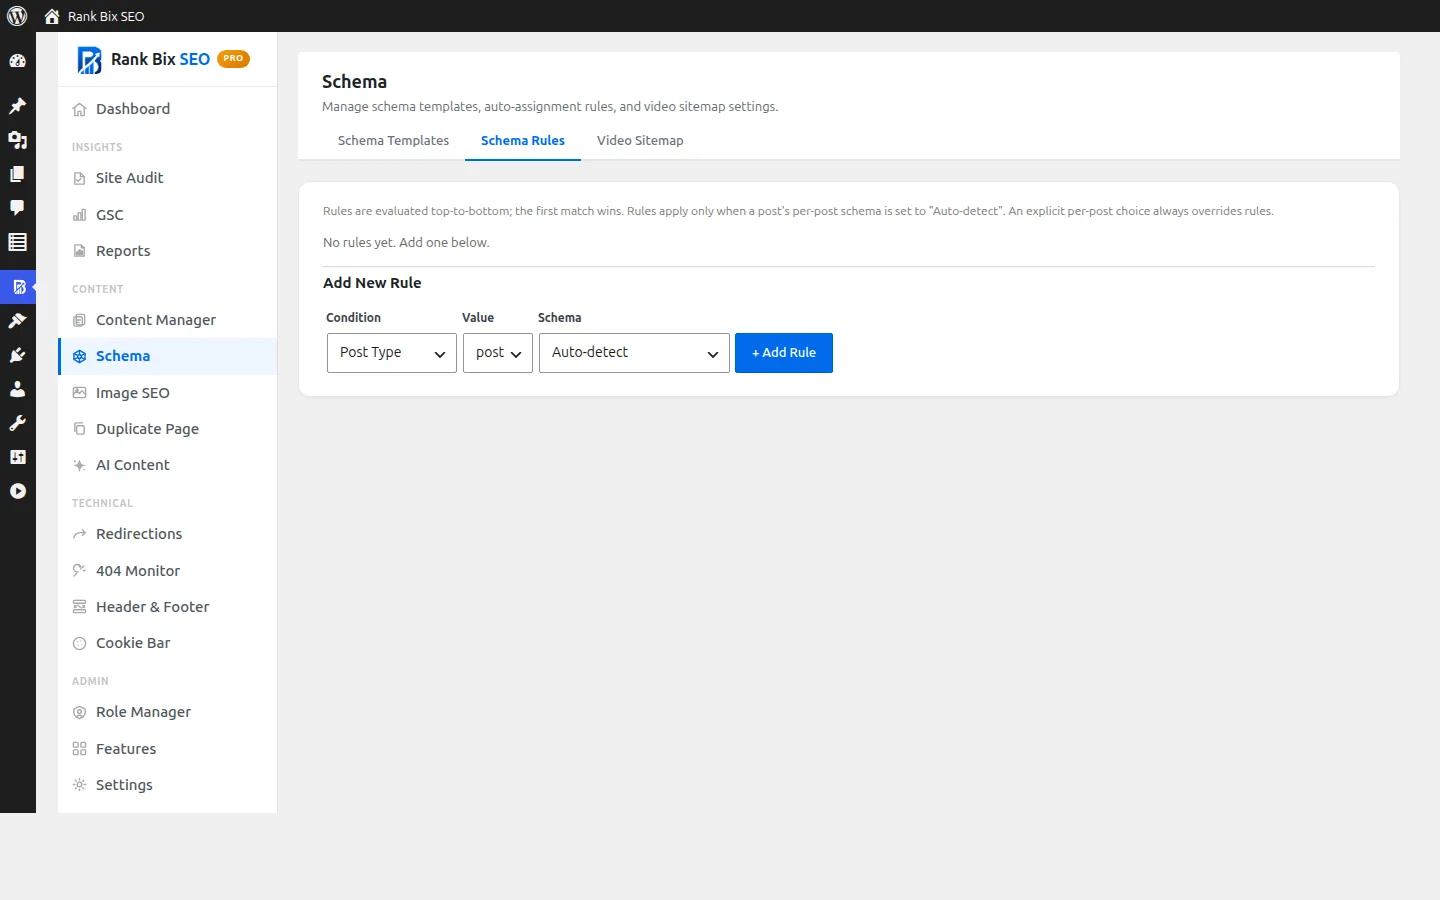
Task: Open Header & Footer settings
Action: tap(168, 607)
